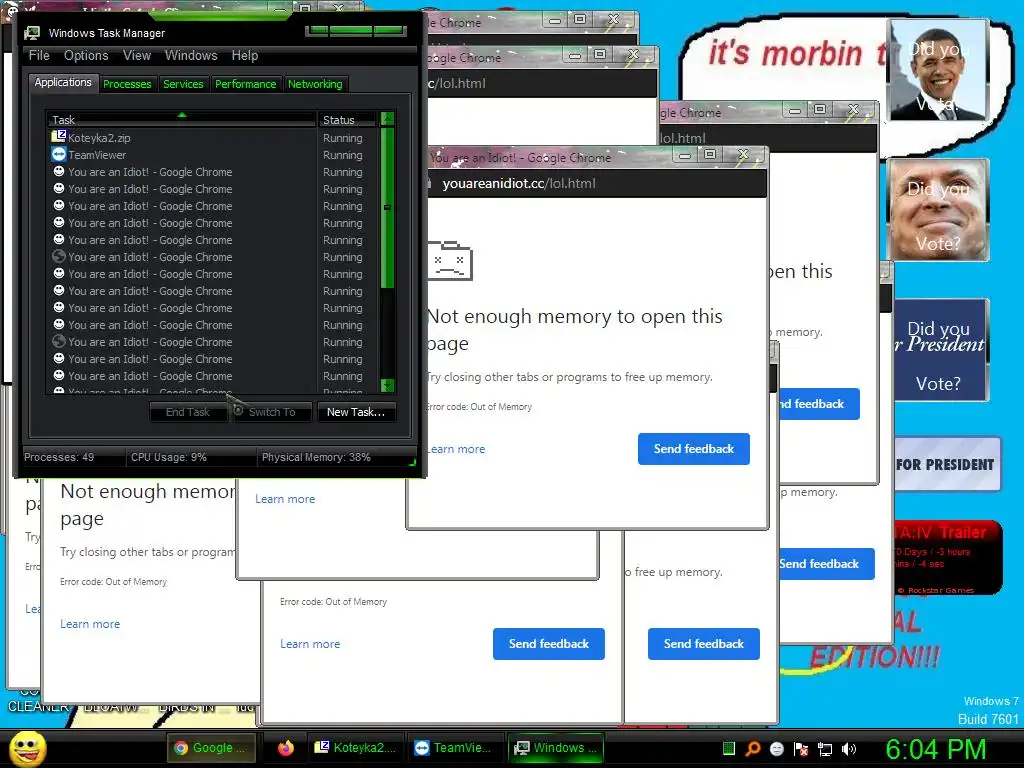Open the Windows menu in Task Manager
Viewport: 1024px width, 768px height.
point(191,56)
